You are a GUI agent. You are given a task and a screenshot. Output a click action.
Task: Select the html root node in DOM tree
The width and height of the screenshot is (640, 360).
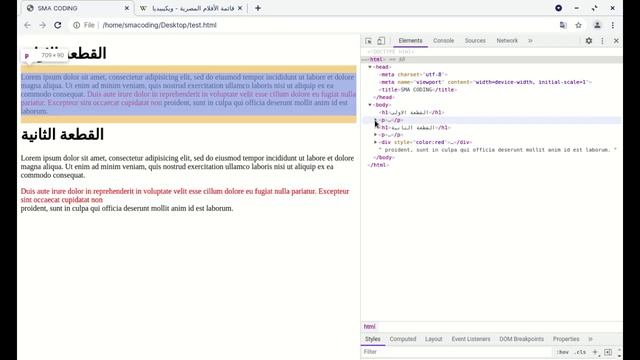point(491,60)
